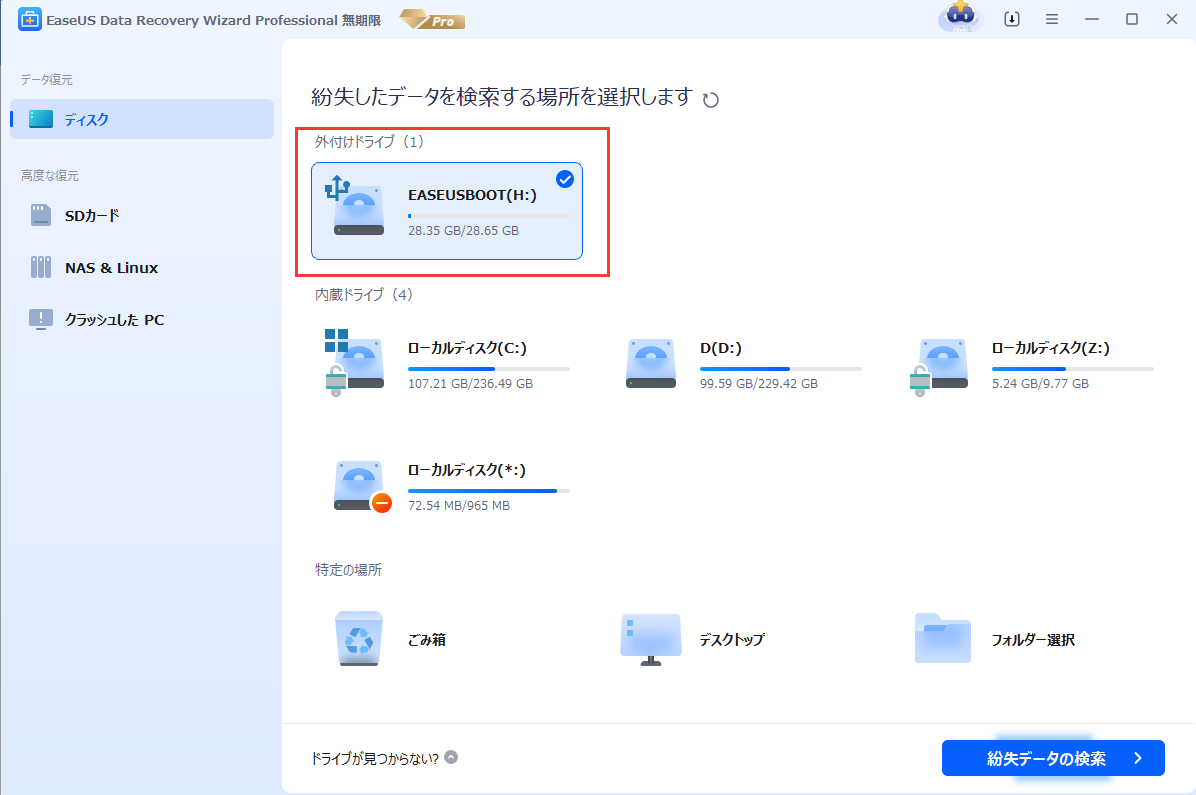
Task: Uncheck the EASEUSBOOT(H:) selected checkmark
Action: pos(565,179)
